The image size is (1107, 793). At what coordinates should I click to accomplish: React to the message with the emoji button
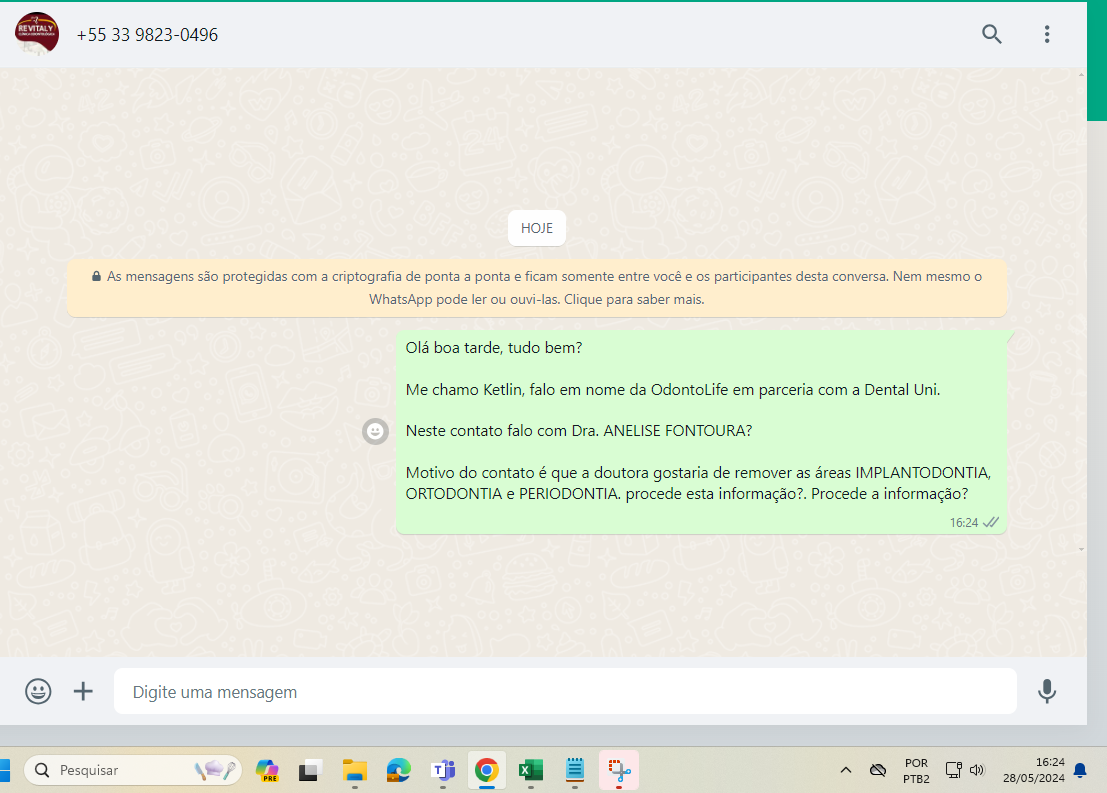coord(376,431)
